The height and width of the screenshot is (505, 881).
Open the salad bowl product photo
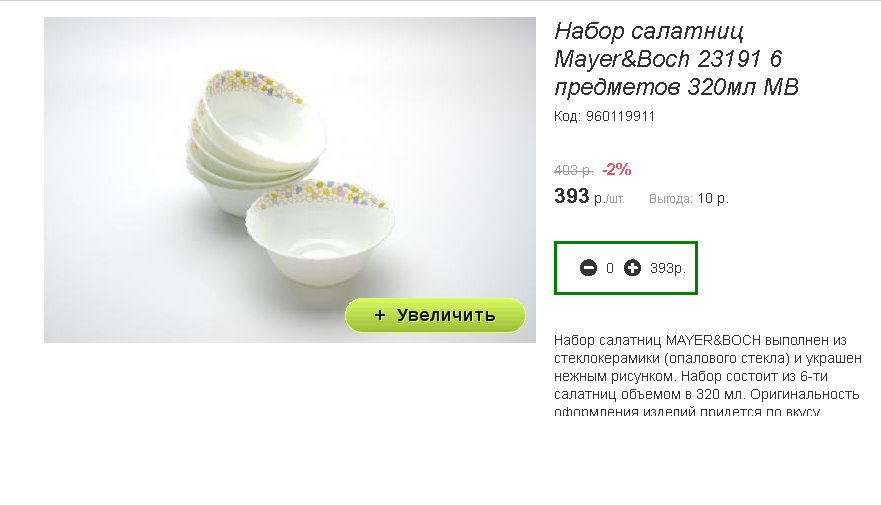click(290, 180)
